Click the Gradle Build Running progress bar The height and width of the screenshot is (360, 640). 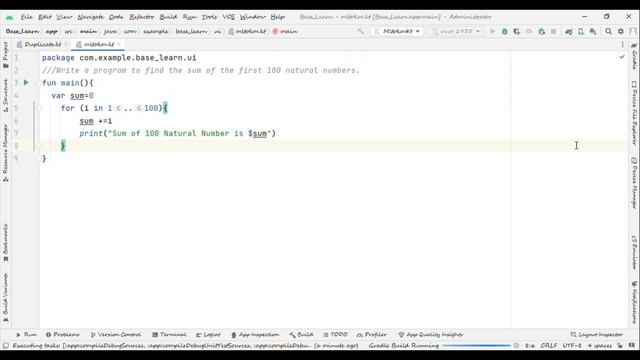coord(476,346)
